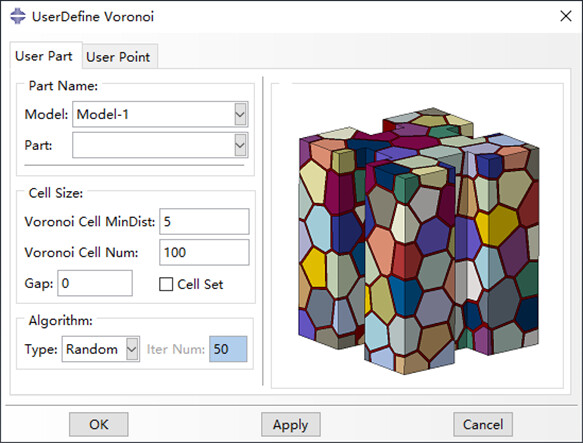
Task: Confirm settings with the OK button
Action: click(x=99, y=424)
